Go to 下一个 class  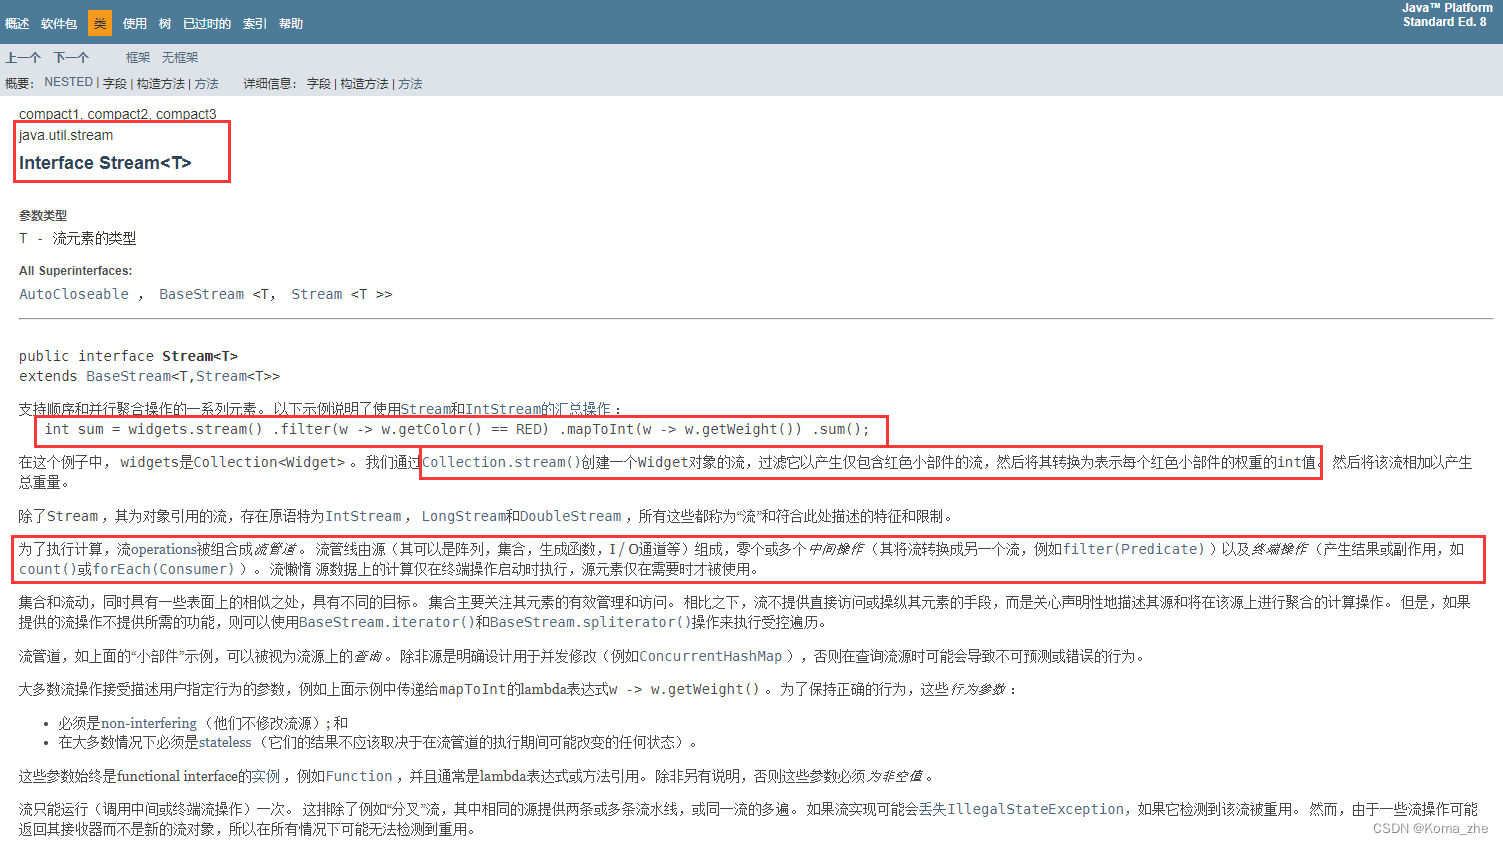coord(71,58)
